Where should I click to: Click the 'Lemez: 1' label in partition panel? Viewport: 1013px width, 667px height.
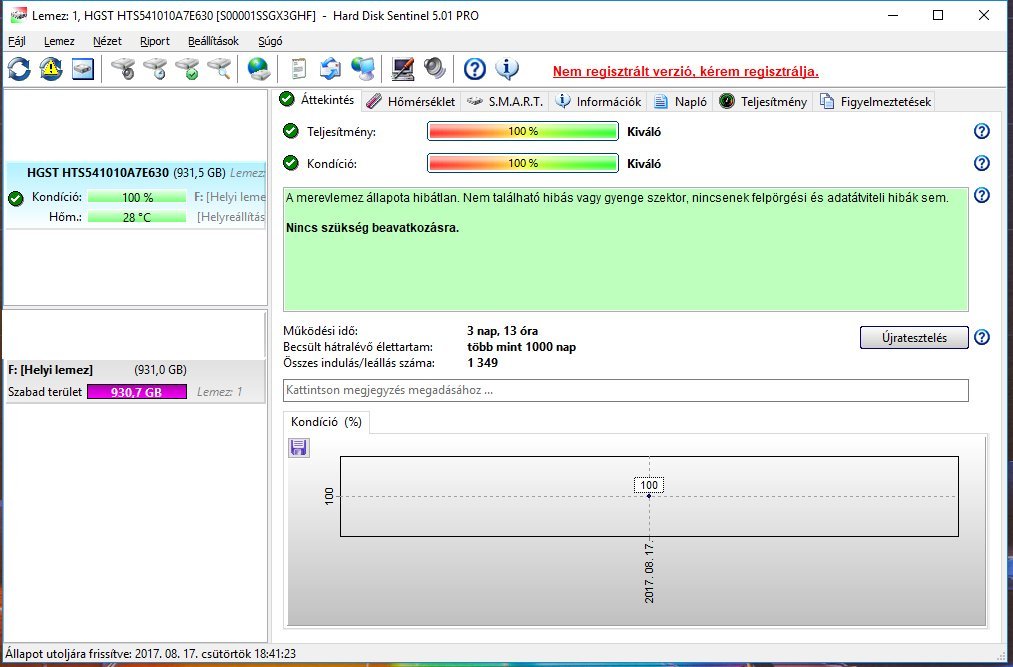coord(220,392)
